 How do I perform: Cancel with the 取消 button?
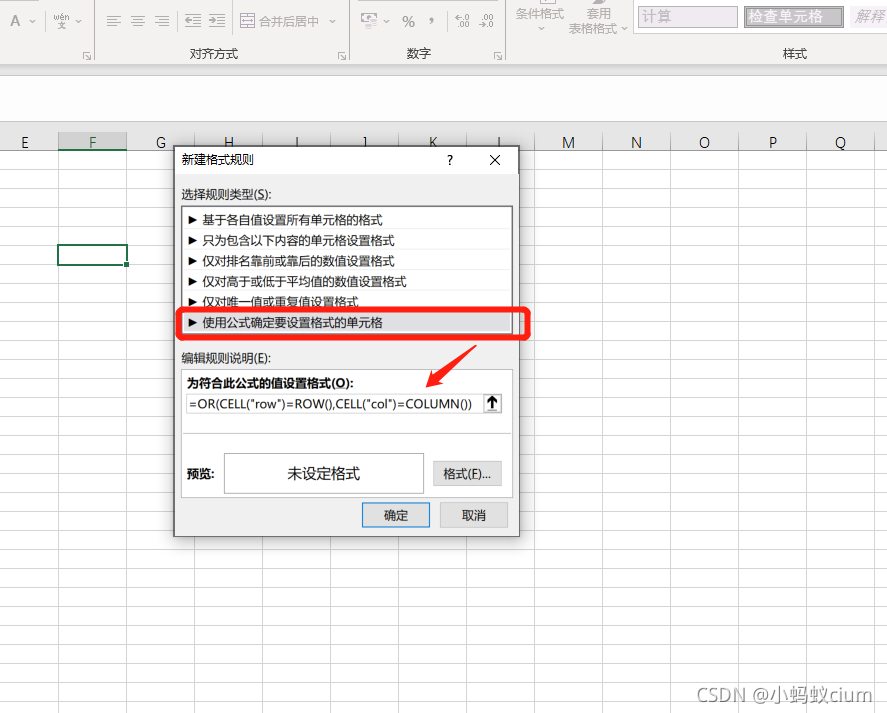click(x=473, y=515)
